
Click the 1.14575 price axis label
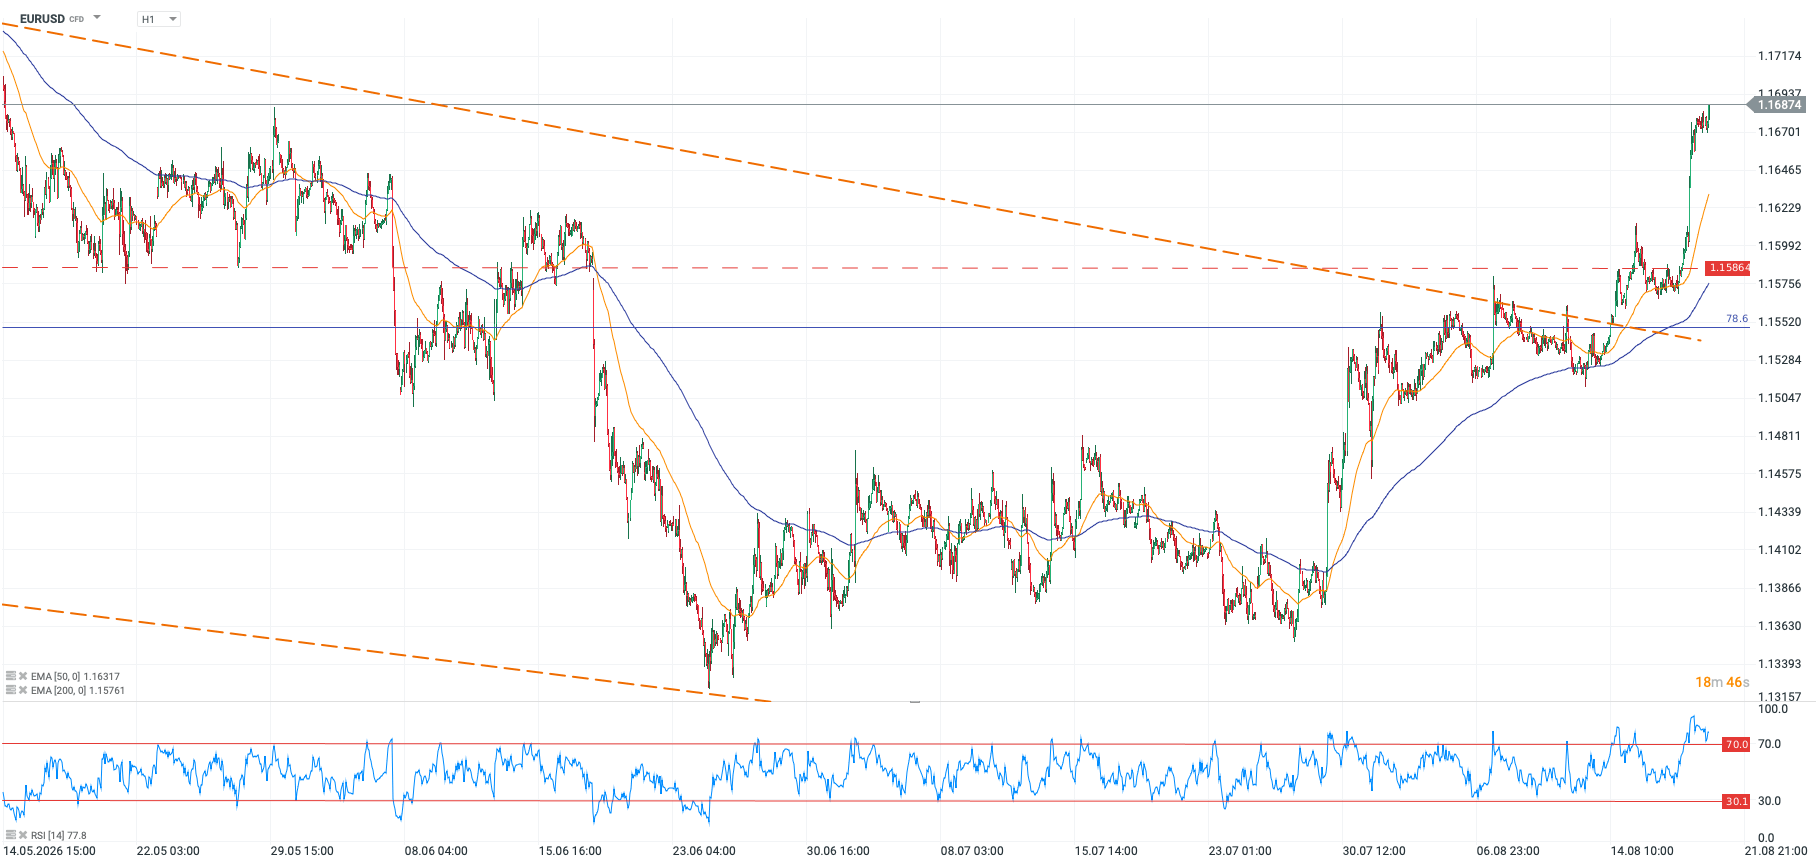1780,474
